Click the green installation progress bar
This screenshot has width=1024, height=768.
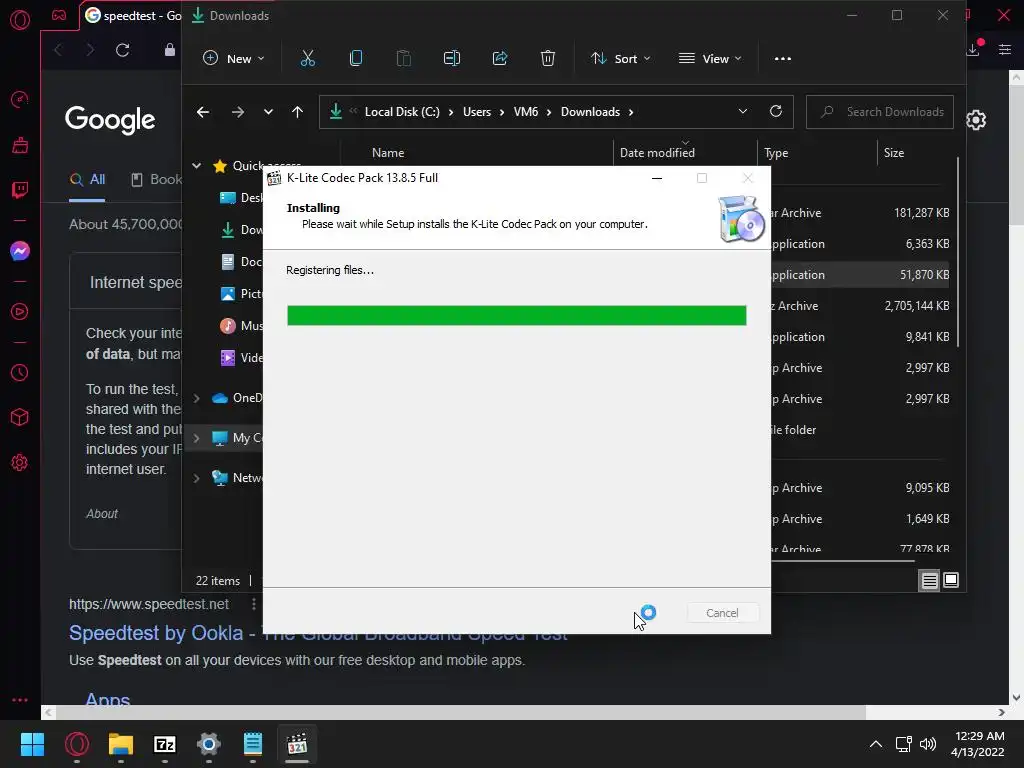[x=517, y=315]
